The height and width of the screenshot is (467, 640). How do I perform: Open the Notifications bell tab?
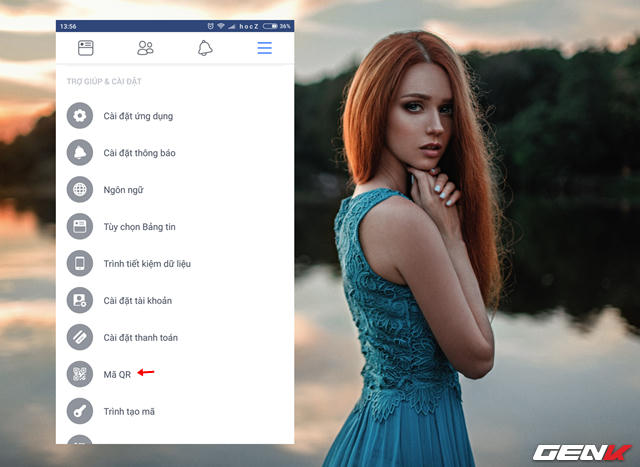point(205,47)
